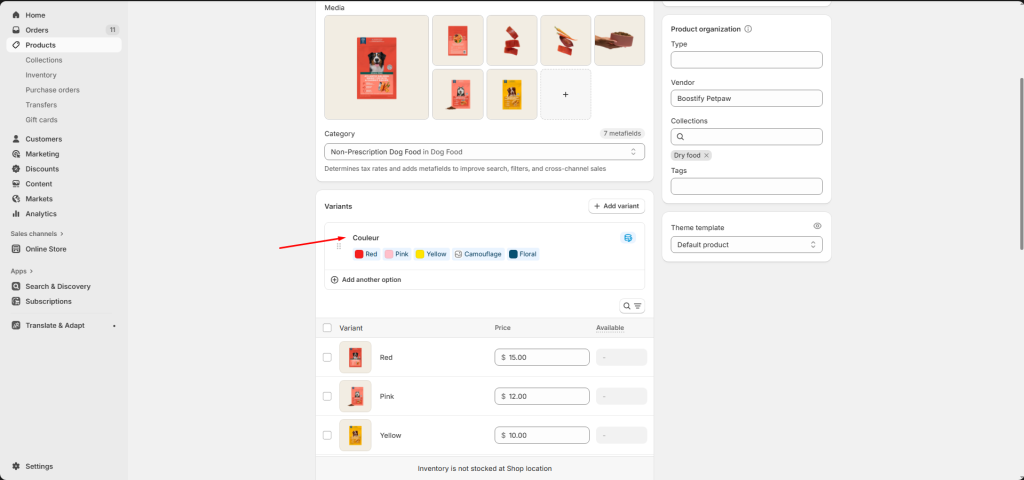This screenshot has height=480, width=1024.
Task: Click the Add variant button
Action: (616, 206)
